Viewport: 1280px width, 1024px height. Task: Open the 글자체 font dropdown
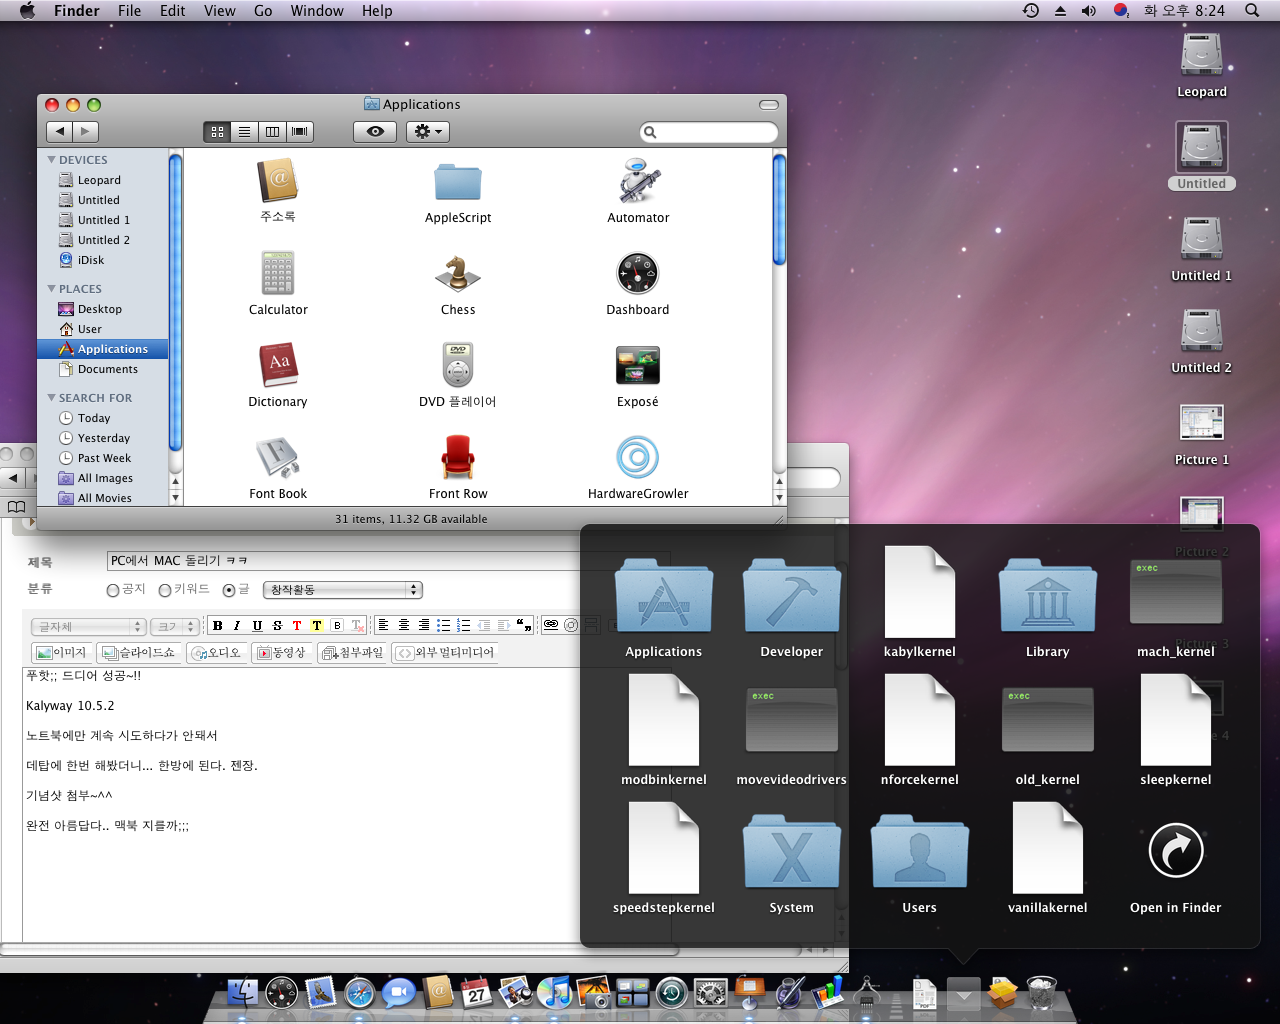click(89, 626)
